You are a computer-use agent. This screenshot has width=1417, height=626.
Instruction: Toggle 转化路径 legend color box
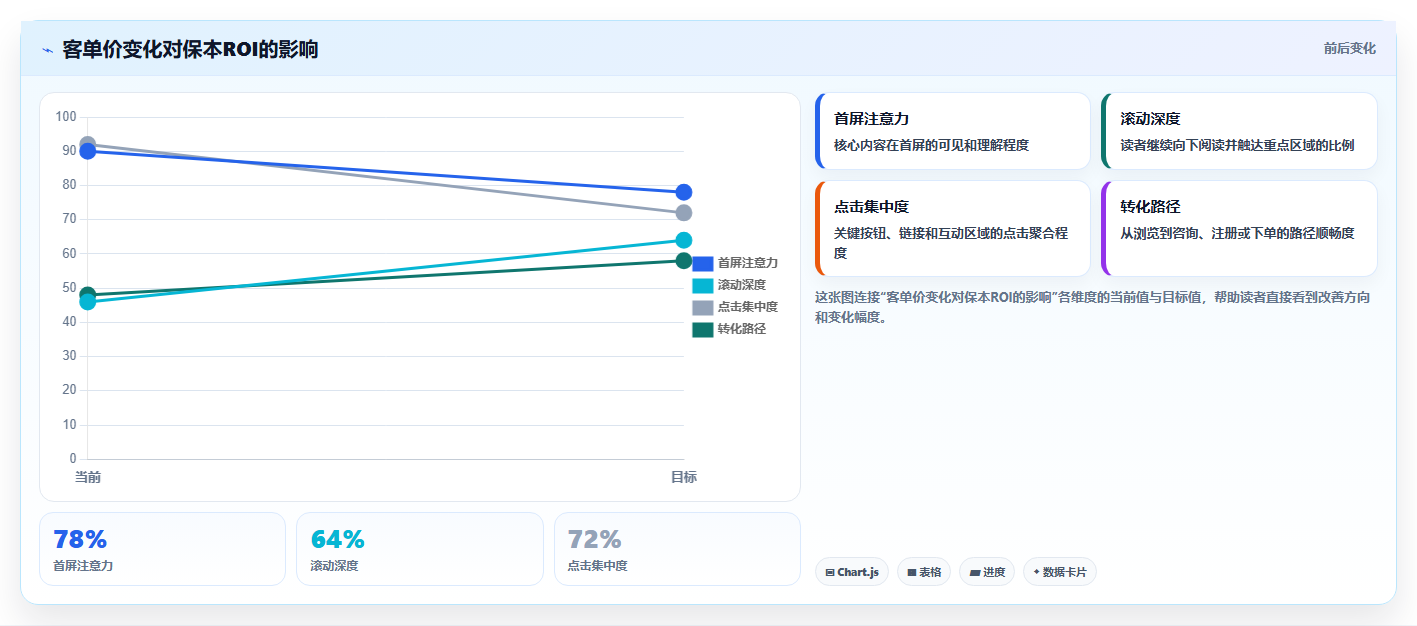pyautogui.click(x=703, y=329)
